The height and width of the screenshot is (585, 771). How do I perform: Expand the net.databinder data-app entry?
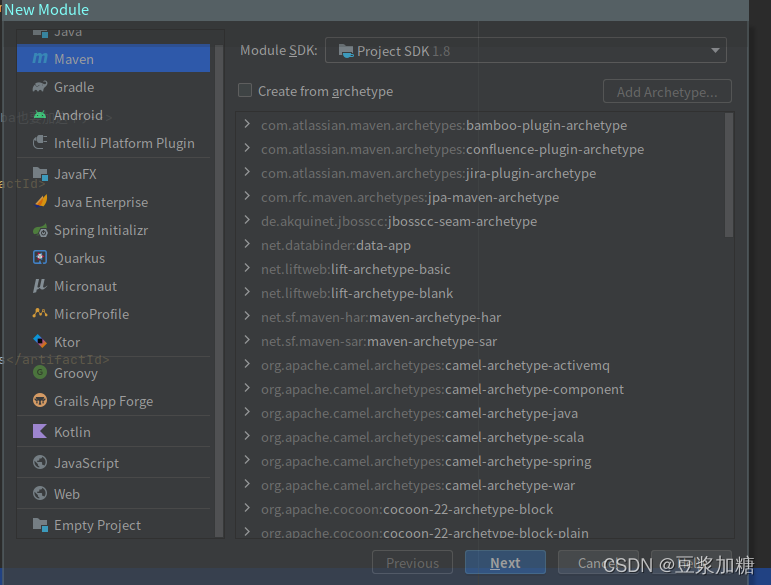[247, 244]
